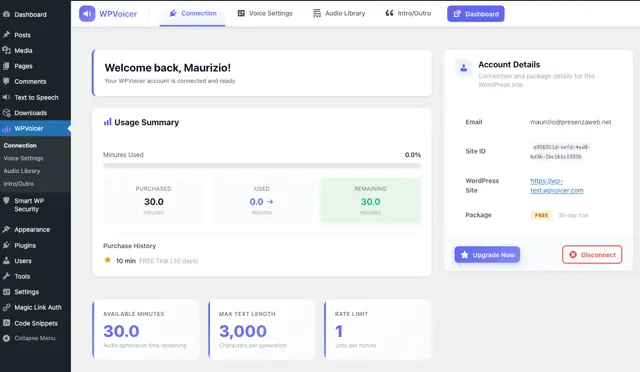Click the Tools wrench icon
Screen dimensions: 640x372
point(7,276)
